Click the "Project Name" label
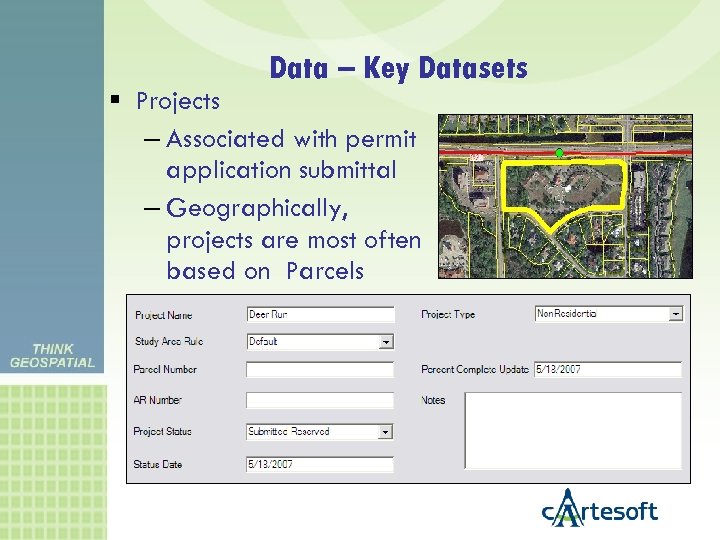This screenshot has height=540, width=720. click(163, 315)
